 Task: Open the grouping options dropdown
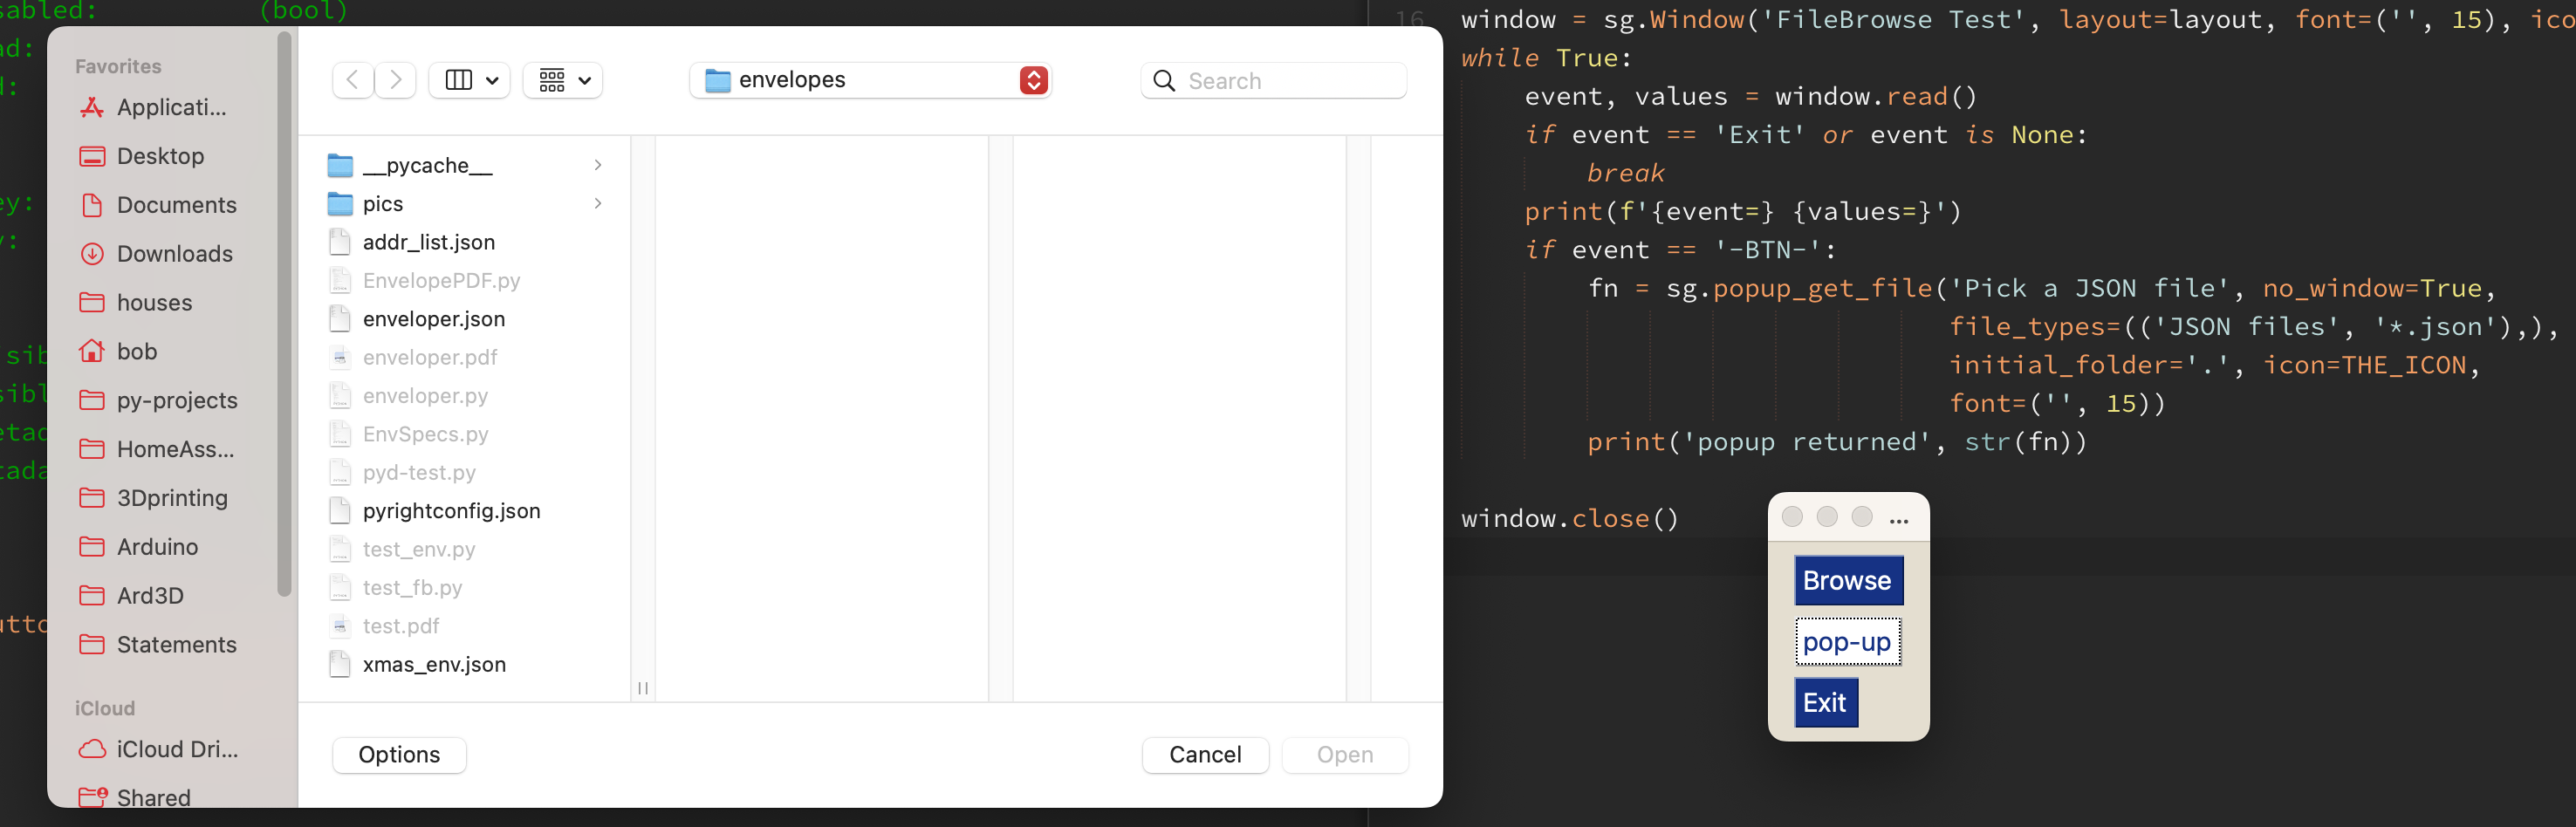(562, 80)
